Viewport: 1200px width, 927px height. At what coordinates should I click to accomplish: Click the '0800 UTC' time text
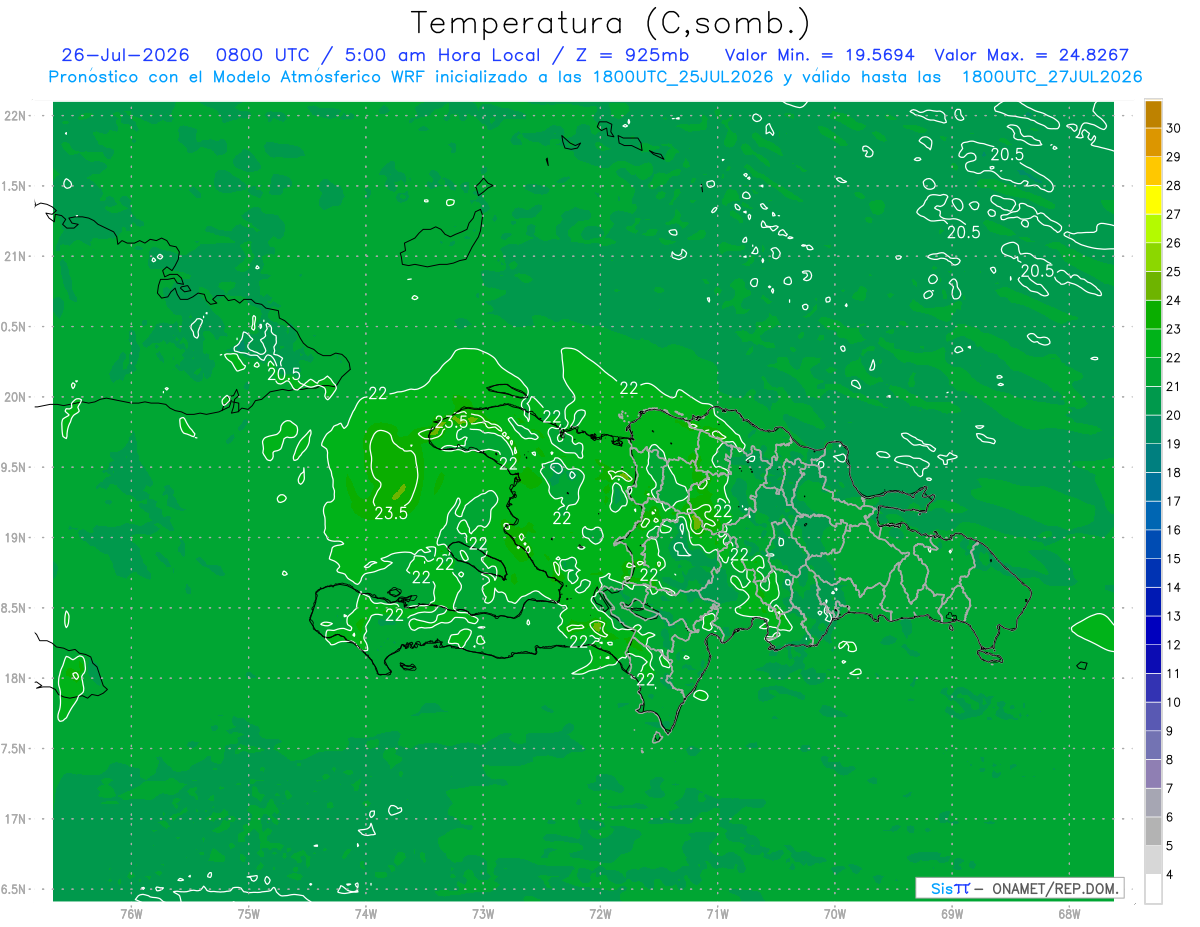click(x=263, y=55)
